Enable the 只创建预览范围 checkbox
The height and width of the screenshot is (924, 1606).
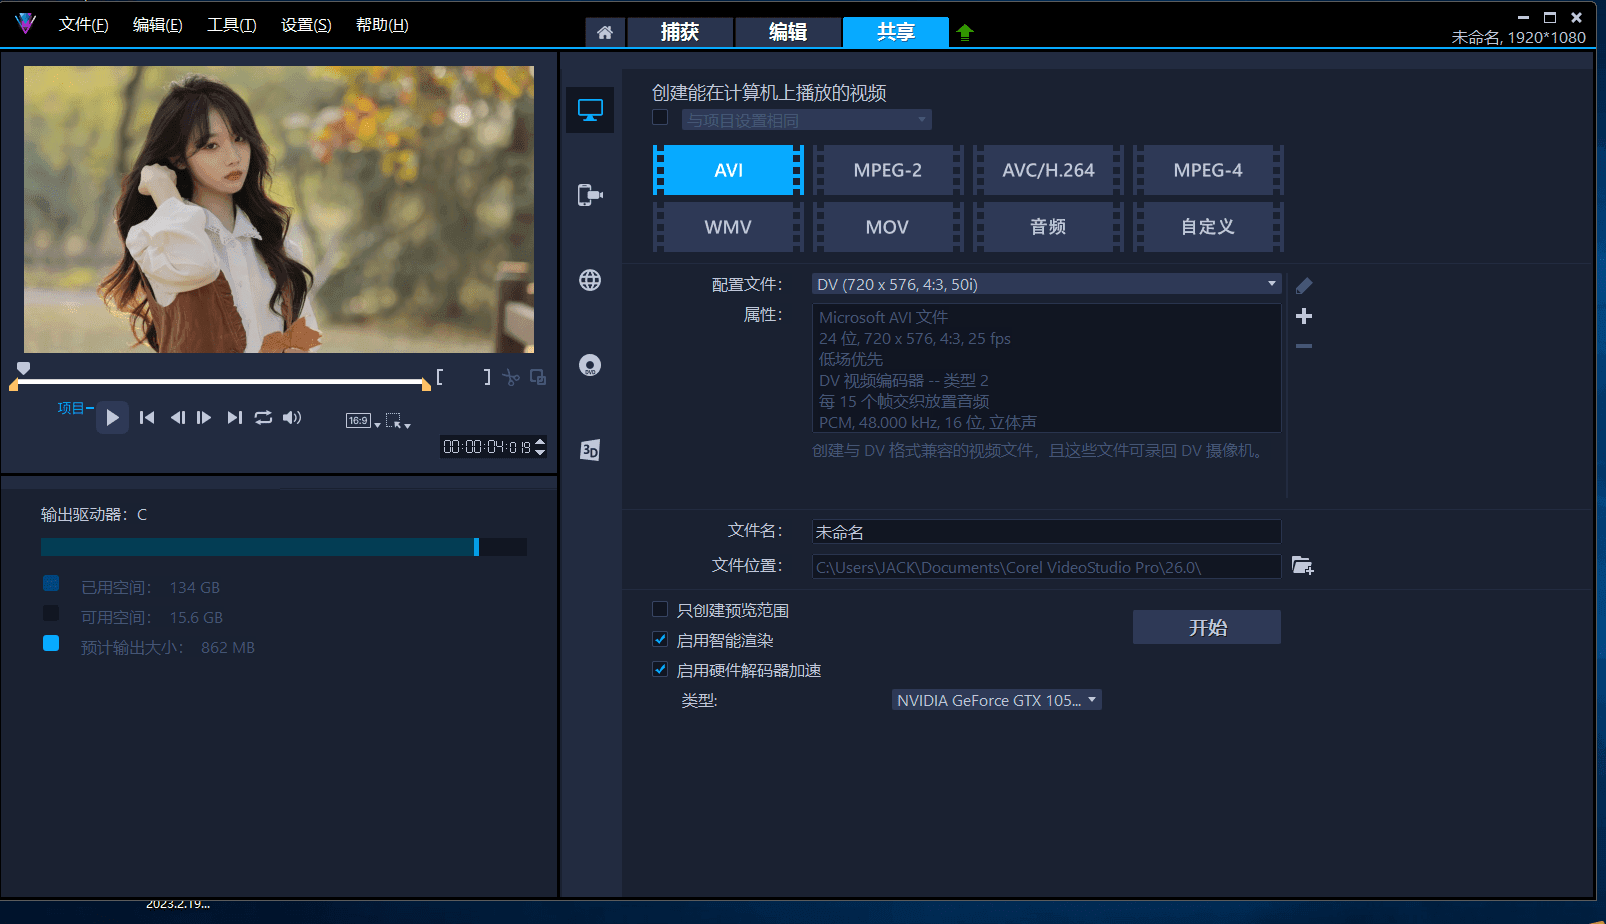click(660, 608)
